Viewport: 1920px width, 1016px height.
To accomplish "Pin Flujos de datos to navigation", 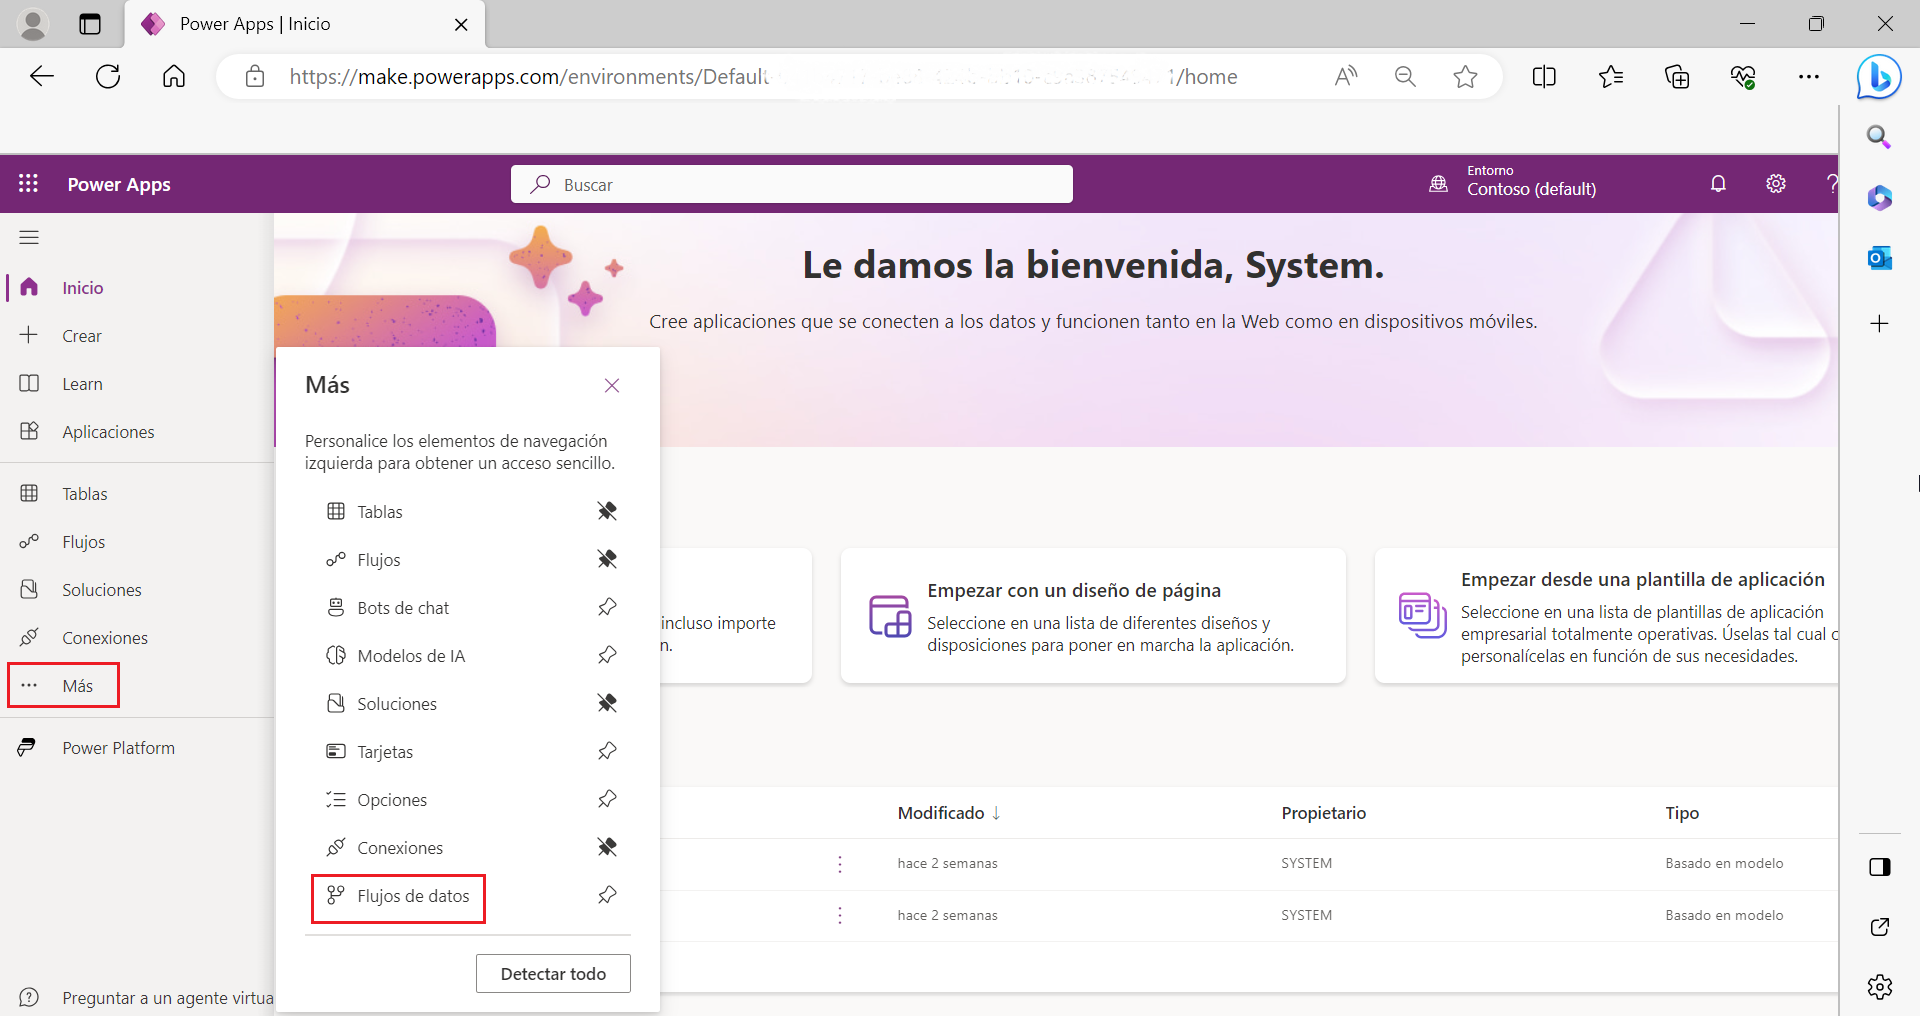I will tap(607, 895).
